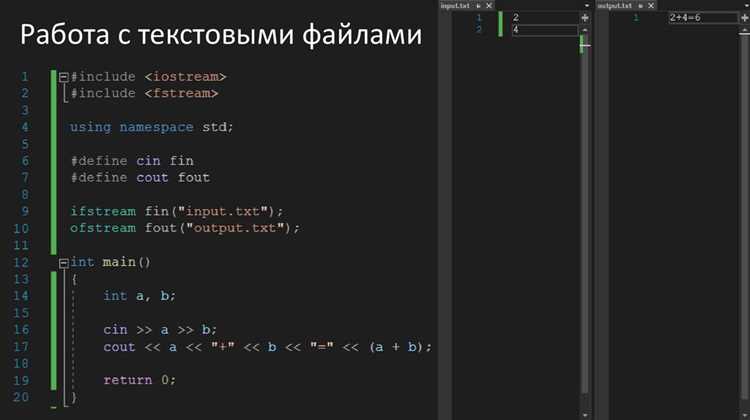750x420 pixels.
Task: Click scroll-up arrow of input.txt pane
Action: [x=585, y=30]
